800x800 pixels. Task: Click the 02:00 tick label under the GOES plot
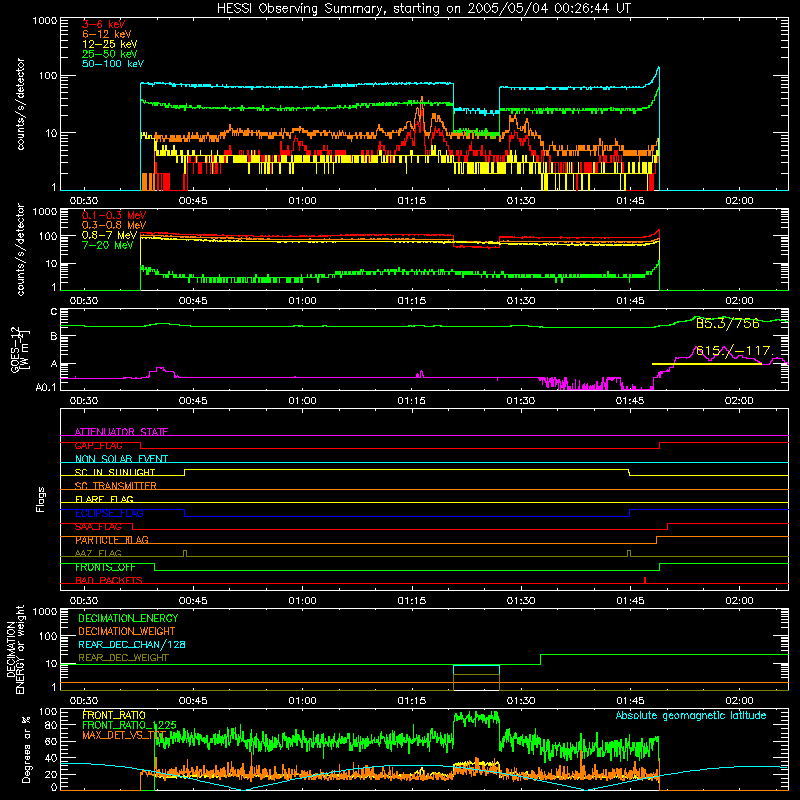pos(739,401)
